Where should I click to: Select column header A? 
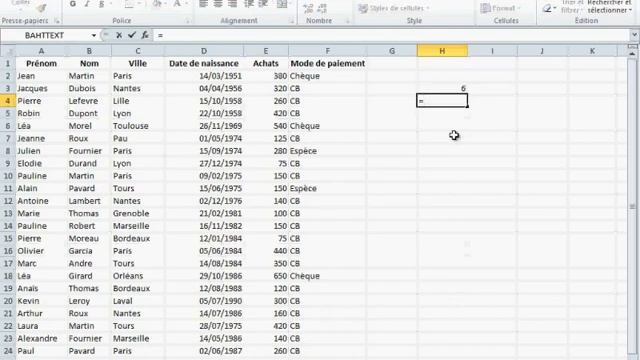(41, 51)
